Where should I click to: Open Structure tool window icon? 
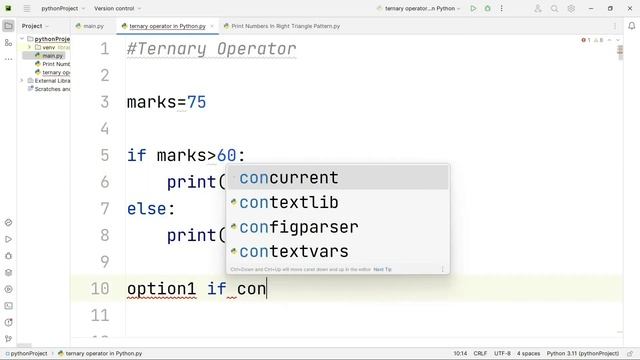pyautogui.click(x=8, y=42)
